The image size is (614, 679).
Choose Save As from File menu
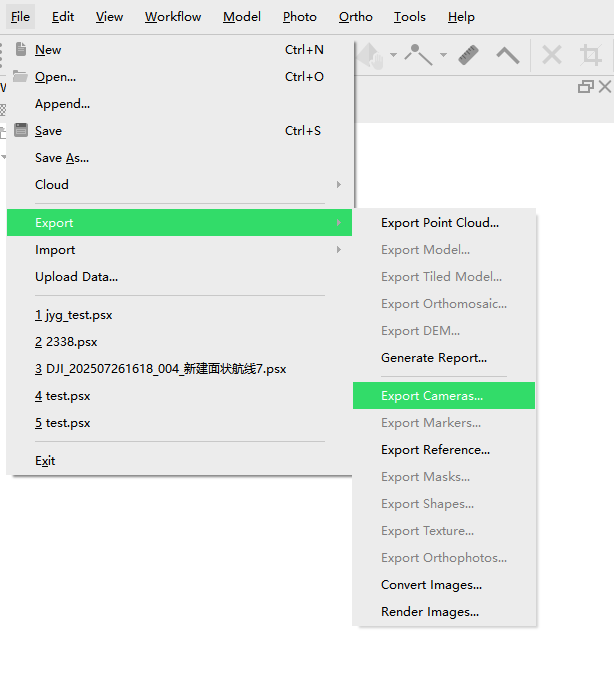tap(62, 158)
